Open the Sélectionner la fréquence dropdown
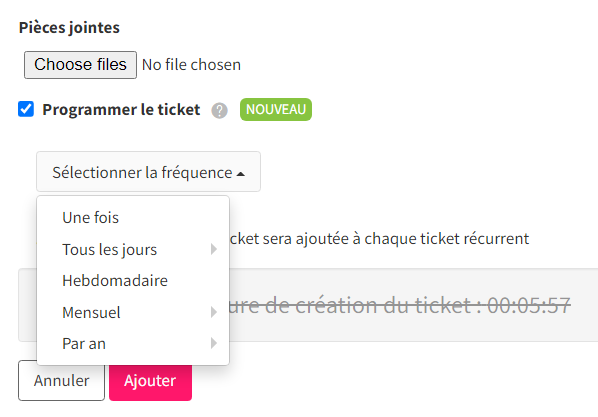Viewport: 598px width, 417px height. [148, 172]
